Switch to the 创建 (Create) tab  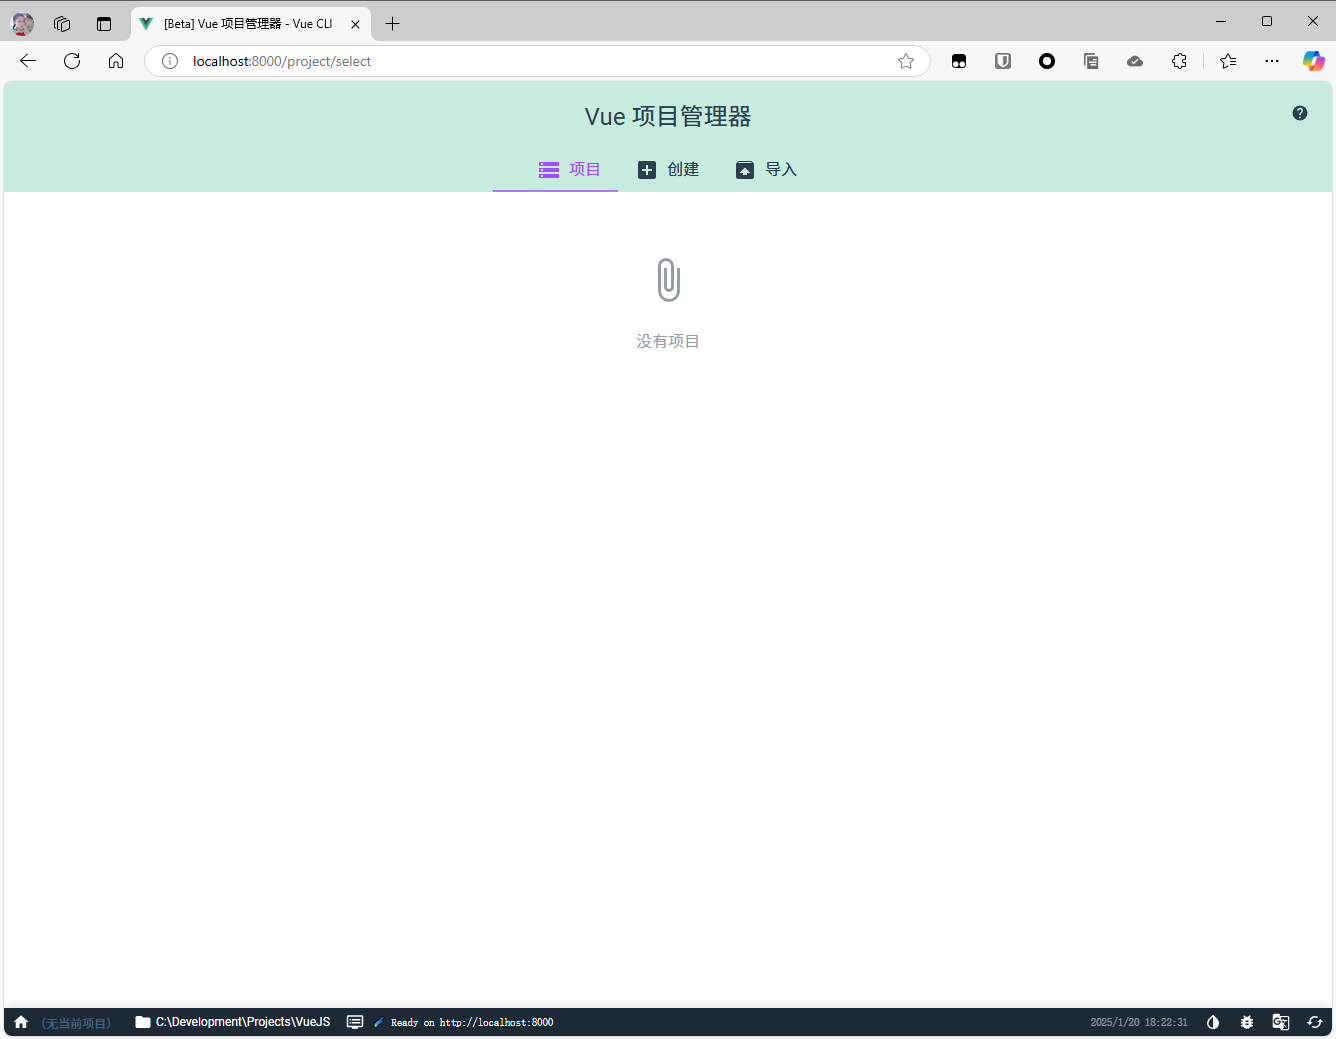tap(669, 170)
